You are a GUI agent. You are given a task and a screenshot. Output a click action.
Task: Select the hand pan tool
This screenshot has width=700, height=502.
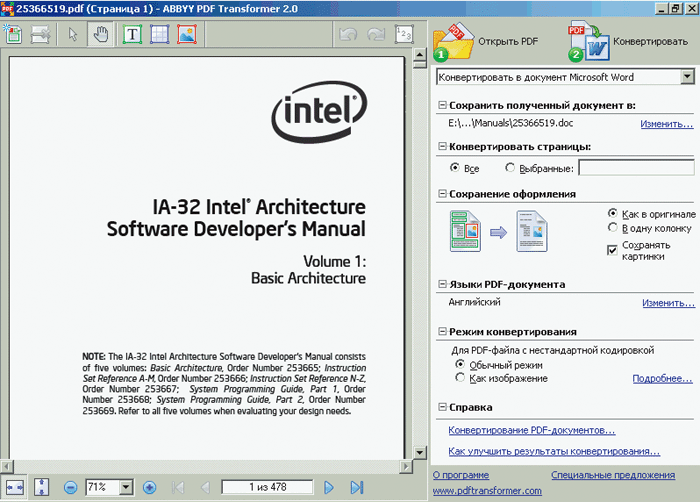coord(101,34)
